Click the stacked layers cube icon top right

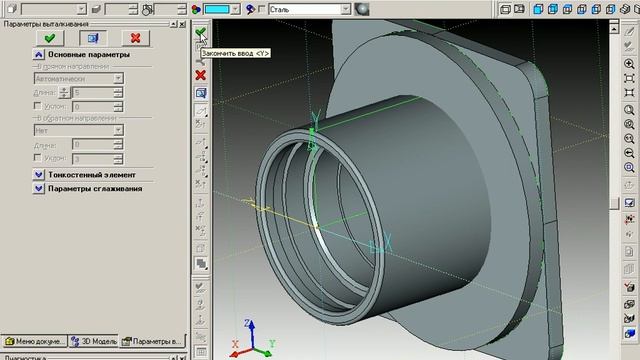tap(624, 9)
